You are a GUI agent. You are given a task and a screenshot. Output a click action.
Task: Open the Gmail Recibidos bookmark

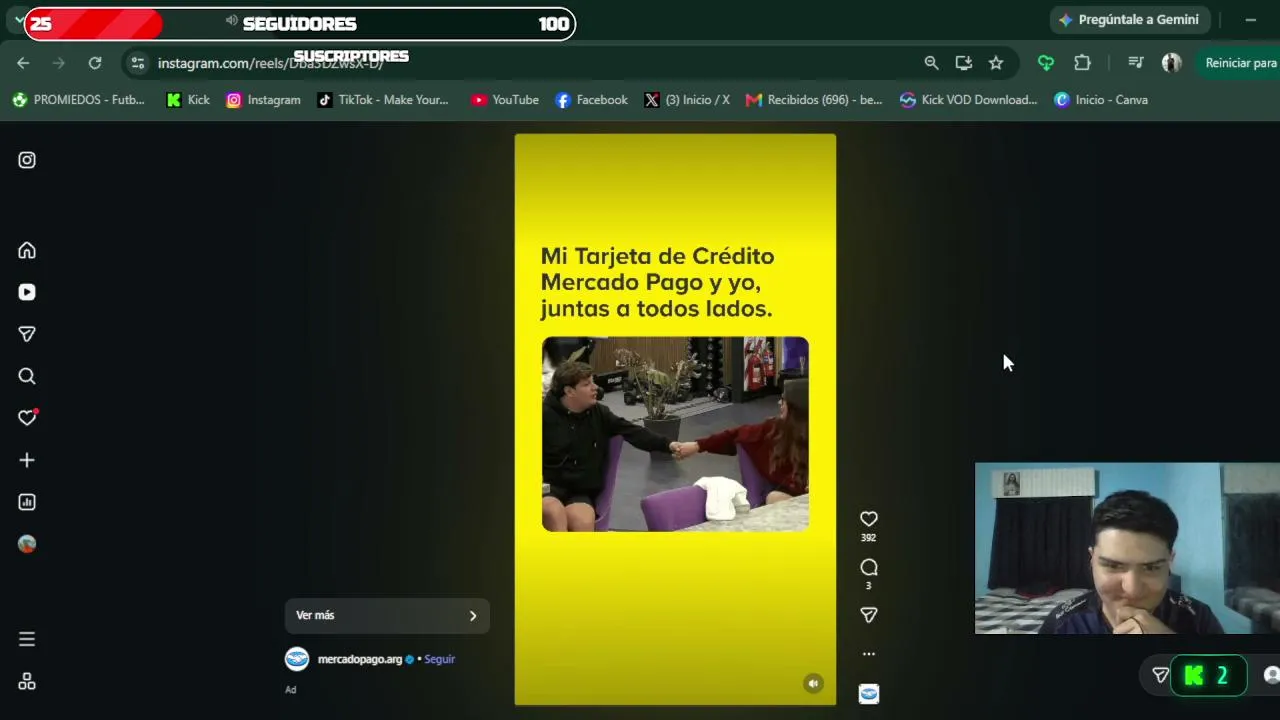pos(814,100)
